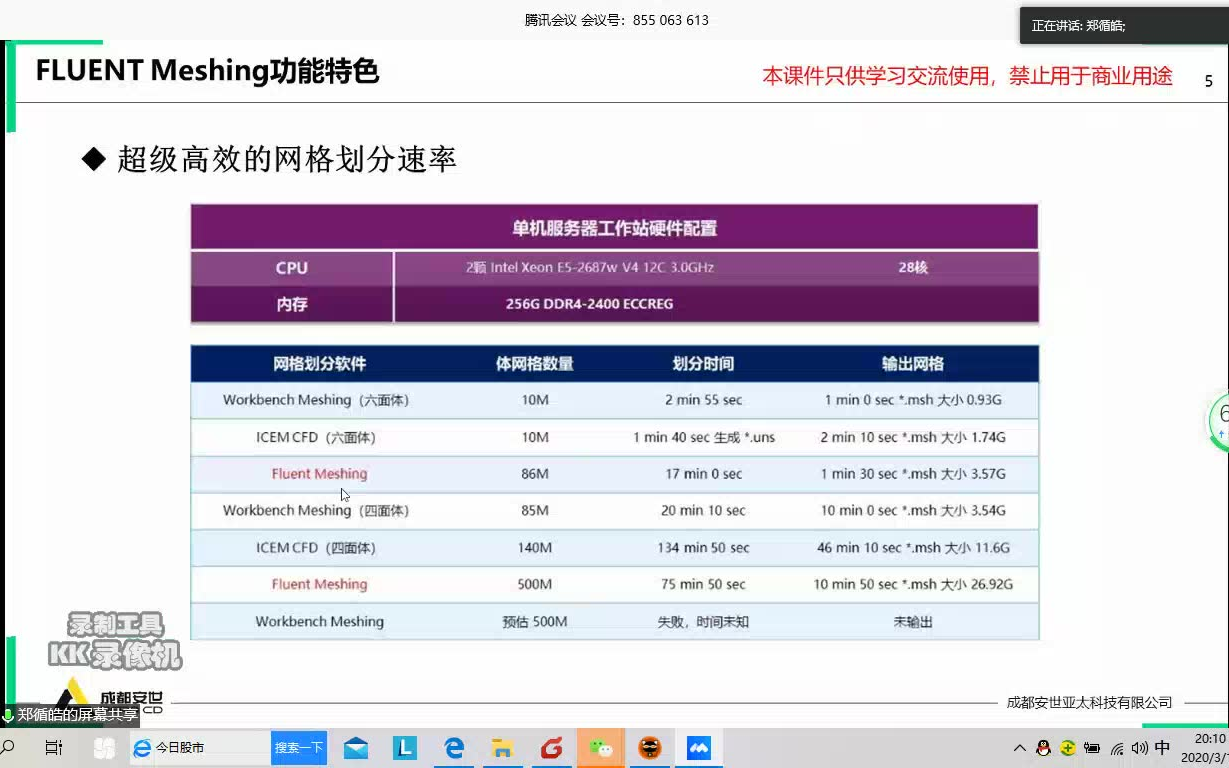Expand hidden tray icons with the chevron
This screenshot has height=768, width=1229.
point(1019,747)
